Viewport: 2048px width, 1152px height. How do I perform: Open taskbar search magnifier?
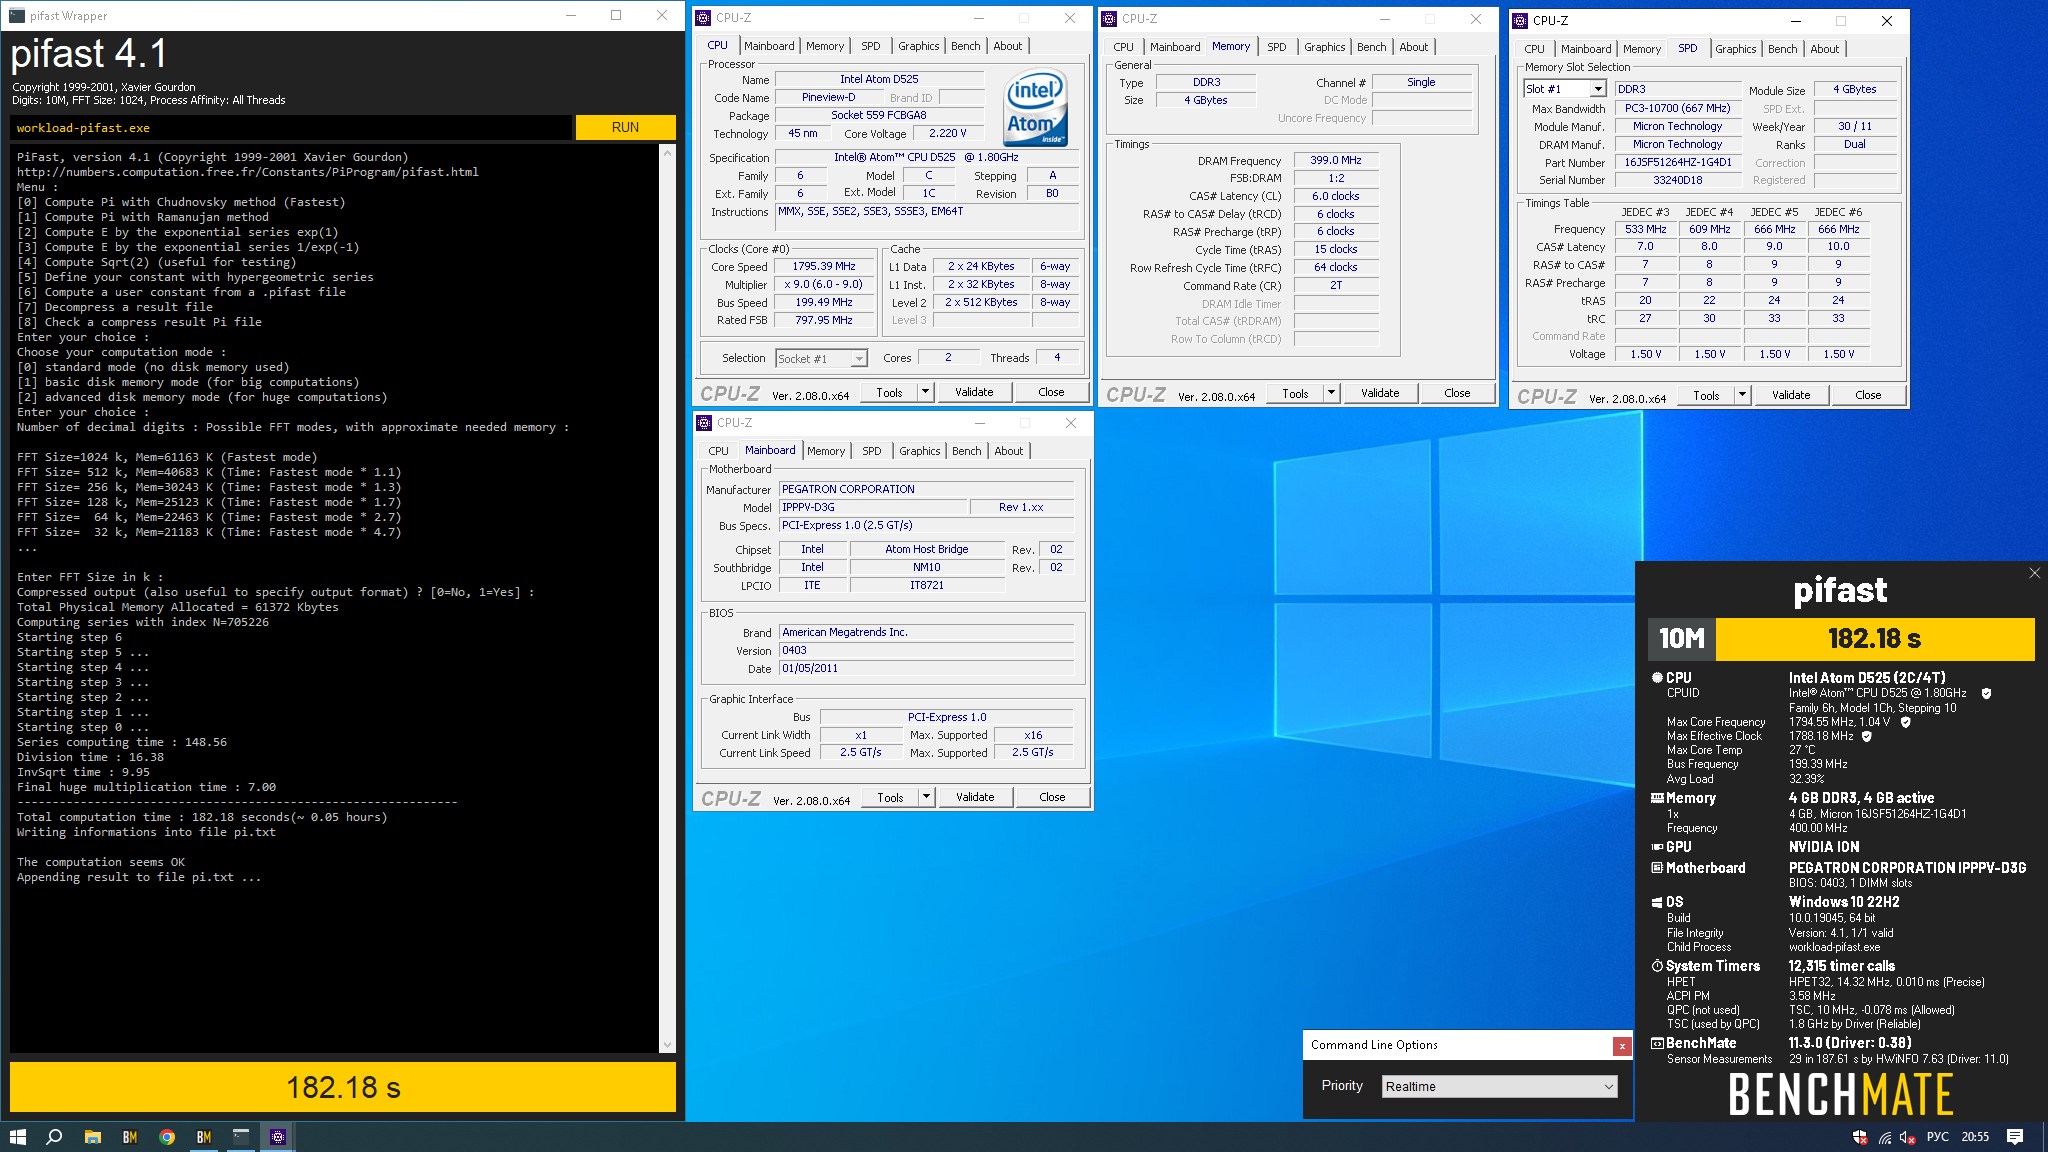point(55,1137)
